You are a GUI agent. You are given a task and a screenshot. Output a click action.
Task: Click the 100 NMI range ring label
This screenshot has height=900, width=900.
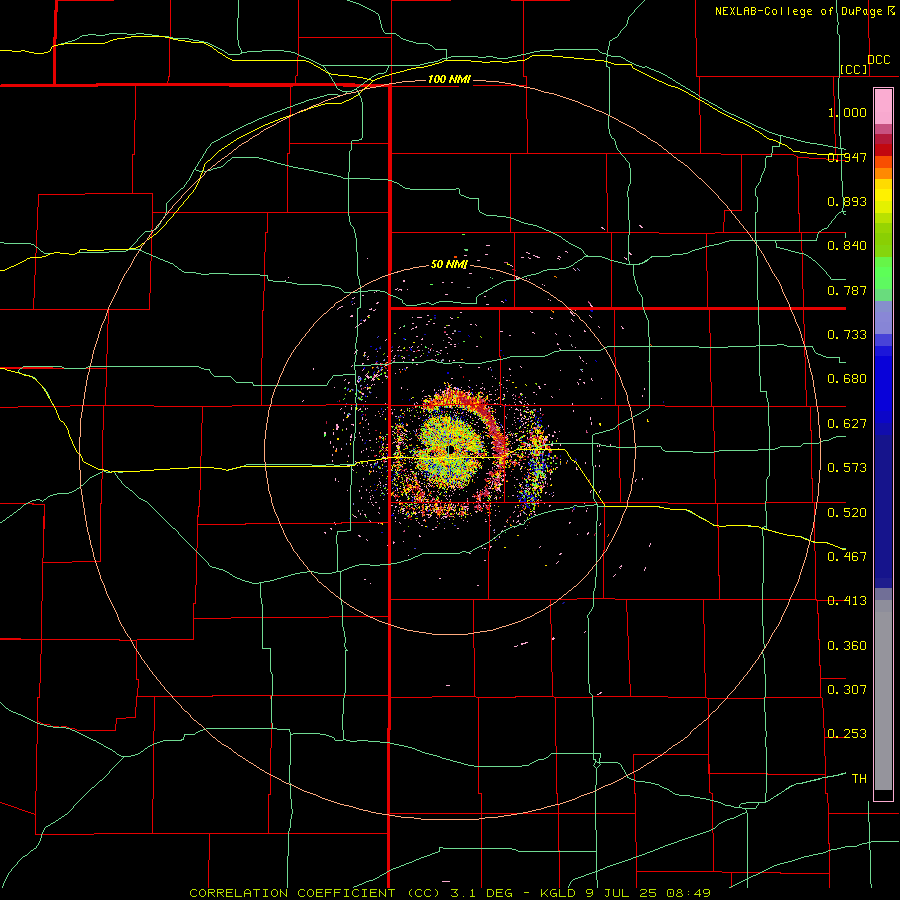[449, 79]
